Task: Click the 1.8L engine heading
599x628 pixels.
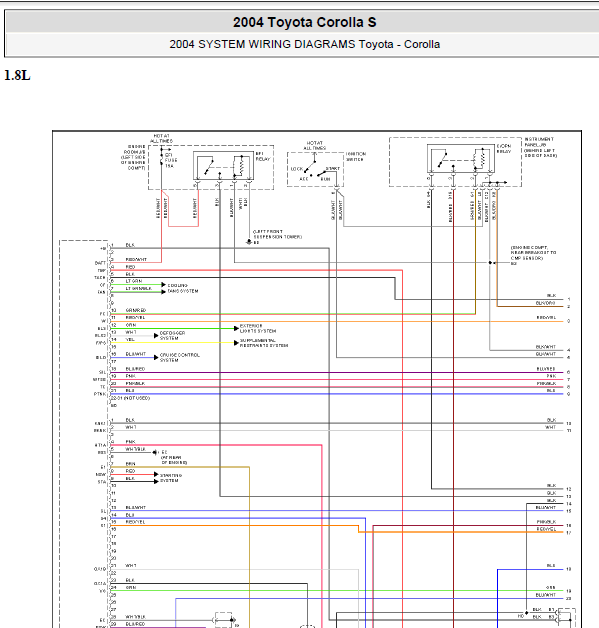Action: coord(17,75)
